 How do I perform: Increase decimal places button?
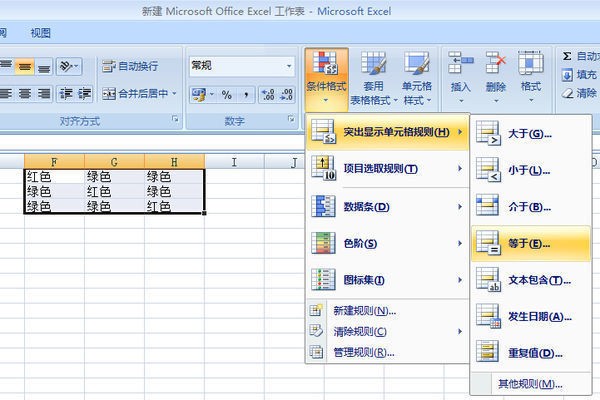click(x=268, y=95)
